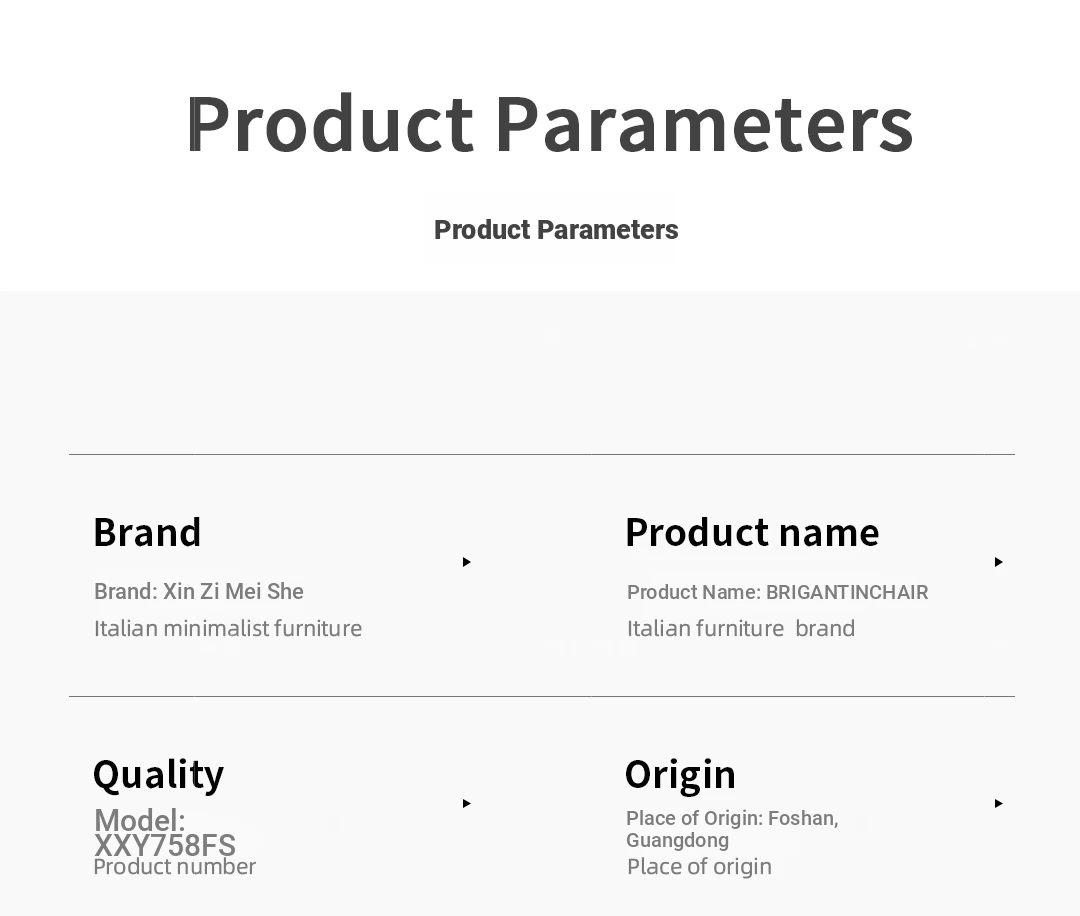The width and height of the screenshot is (1080, 916).
Task: Click the Model: XXY758FS text
Action: (165, 833)
